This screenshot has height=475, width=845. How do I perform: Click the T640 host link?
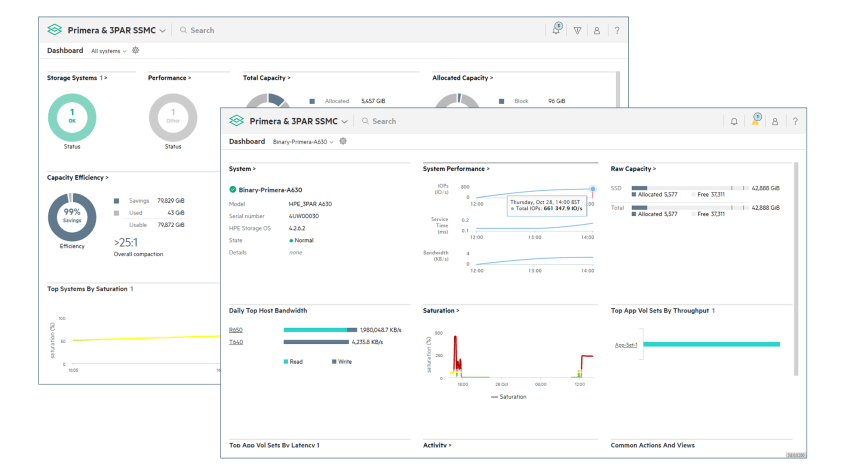coord(236,342)
